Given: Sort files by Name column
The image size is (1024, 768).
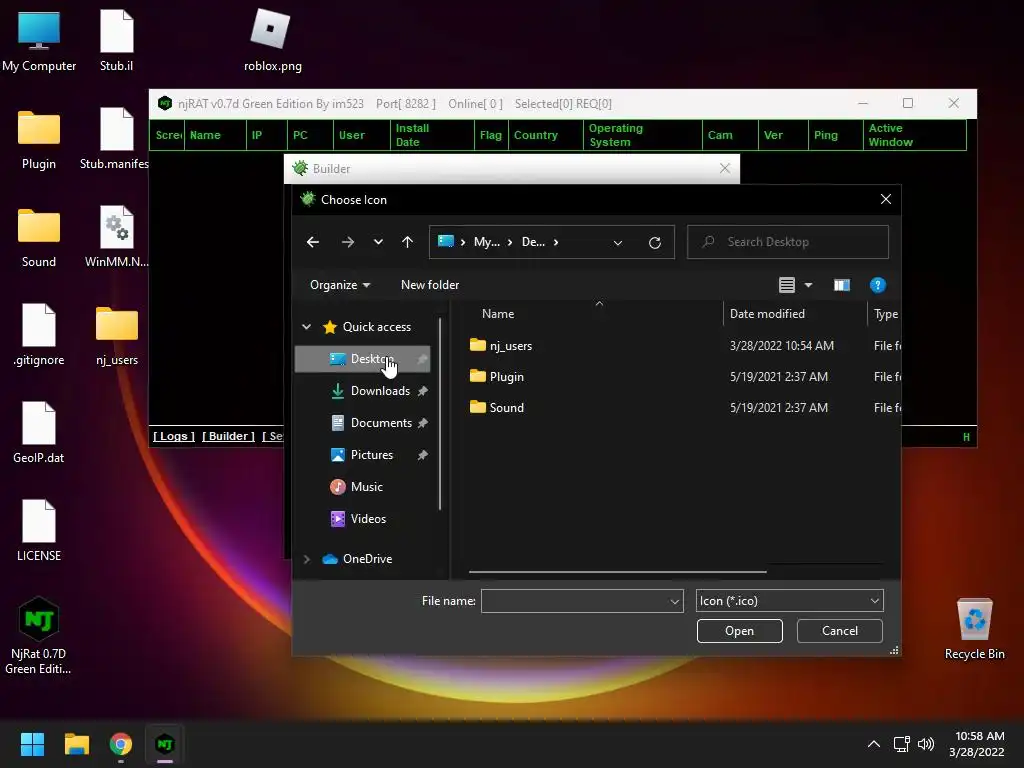Looking at the screenshot, I should (498, 313).
